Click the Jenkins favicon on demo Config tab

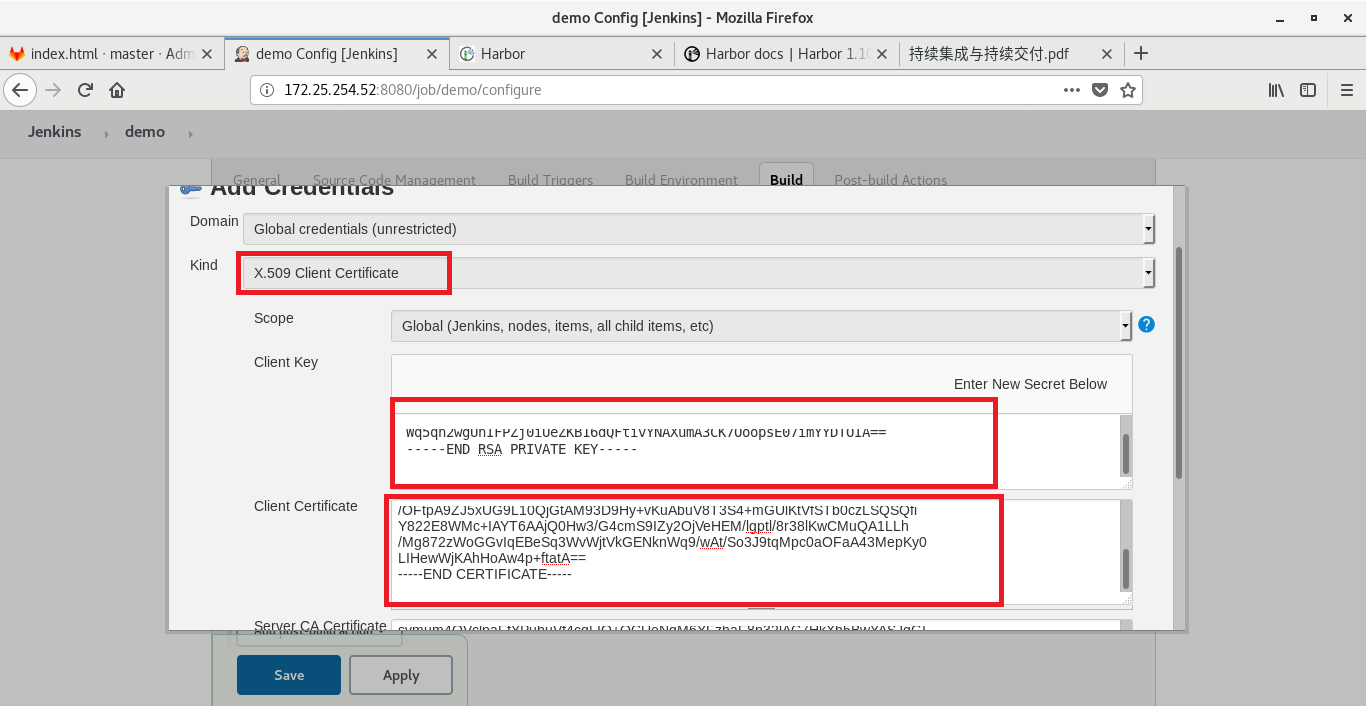[242, 54]
